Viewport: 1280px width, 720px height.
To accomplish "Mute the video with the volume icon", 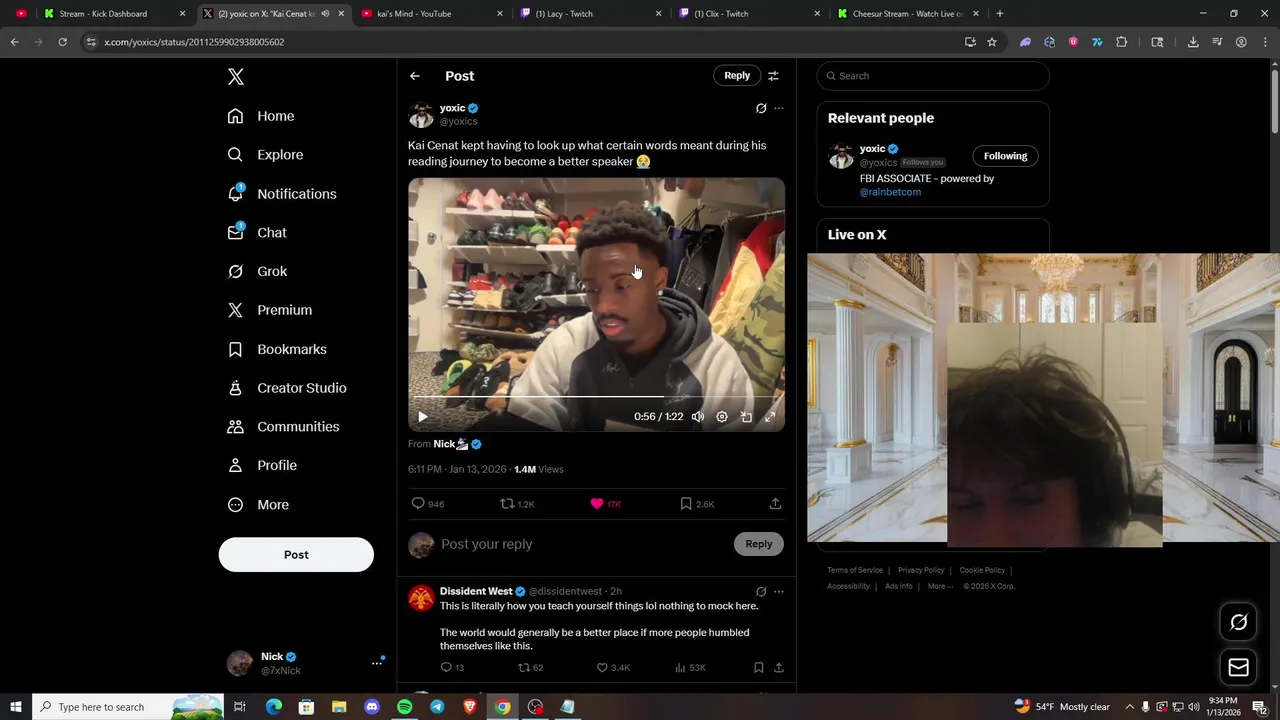I will (x=698, y=417).
